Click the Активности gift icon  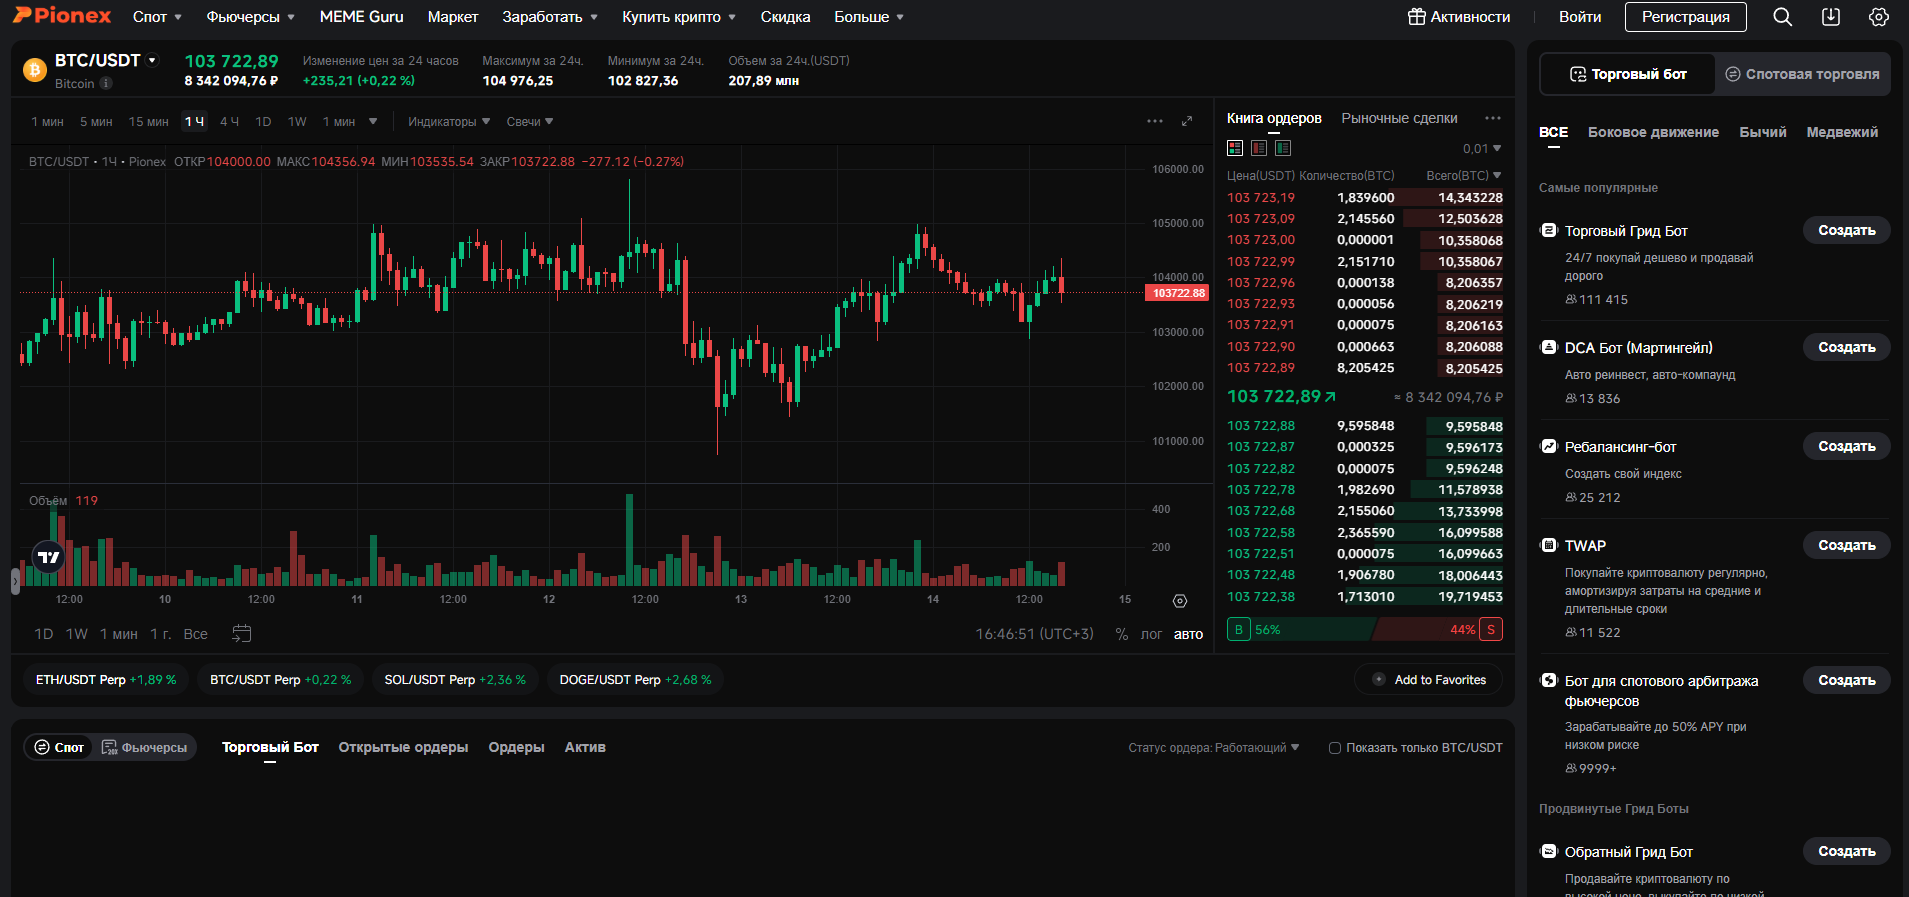pyautogui.click(x=1417, y=17)
